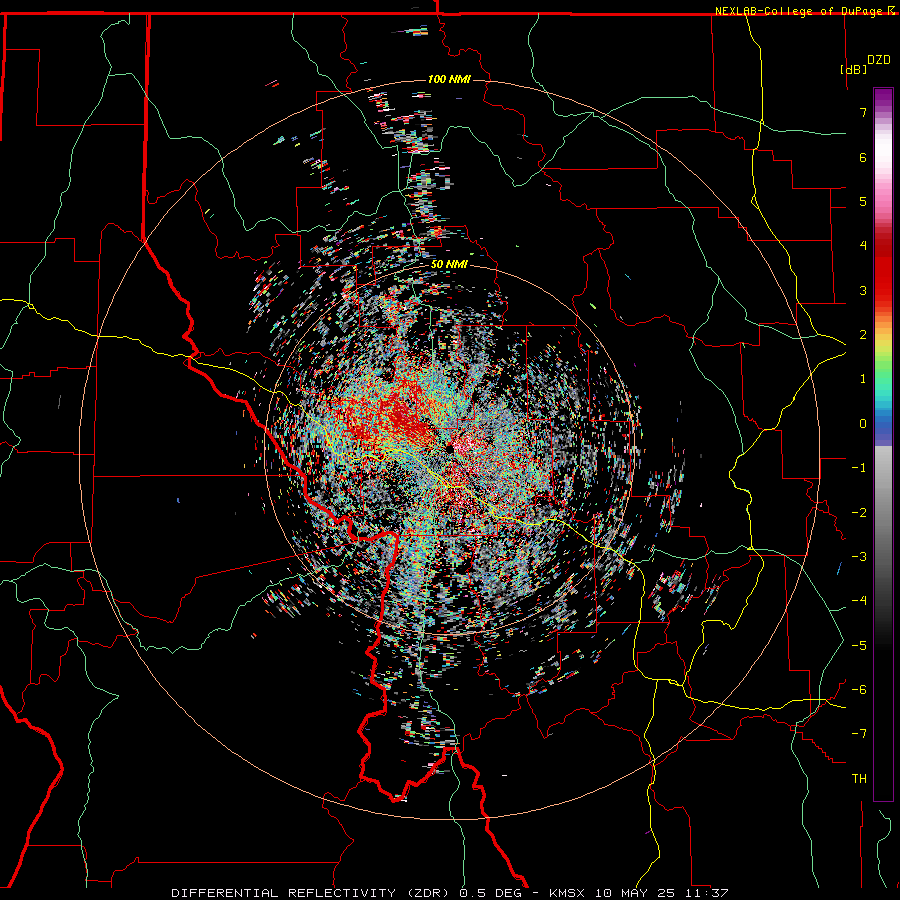Click the 0 value on the color scale

863,424
